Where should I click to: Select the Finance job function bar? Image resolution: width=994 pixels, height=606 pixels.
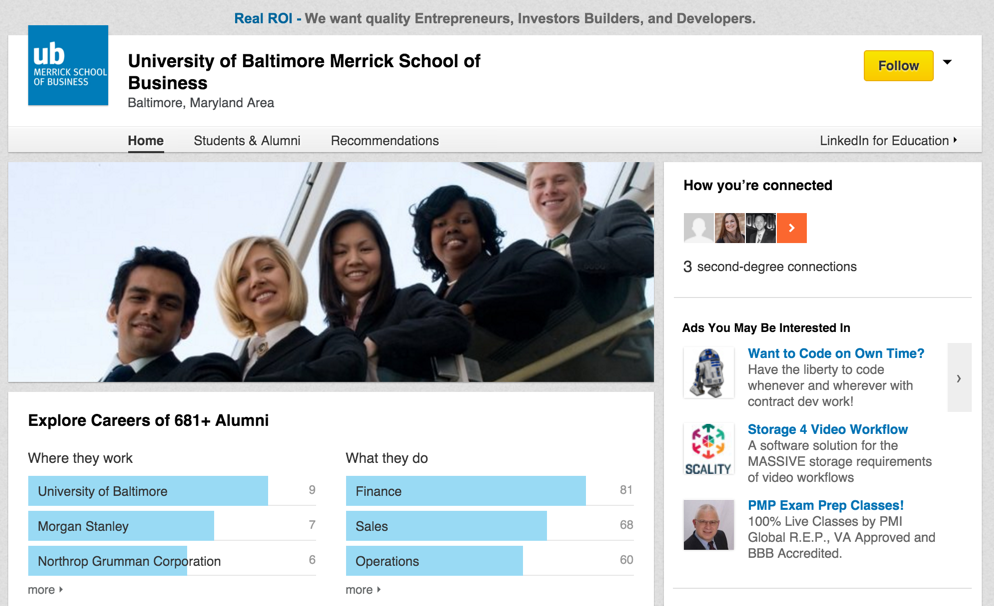(x=466, y=491)
